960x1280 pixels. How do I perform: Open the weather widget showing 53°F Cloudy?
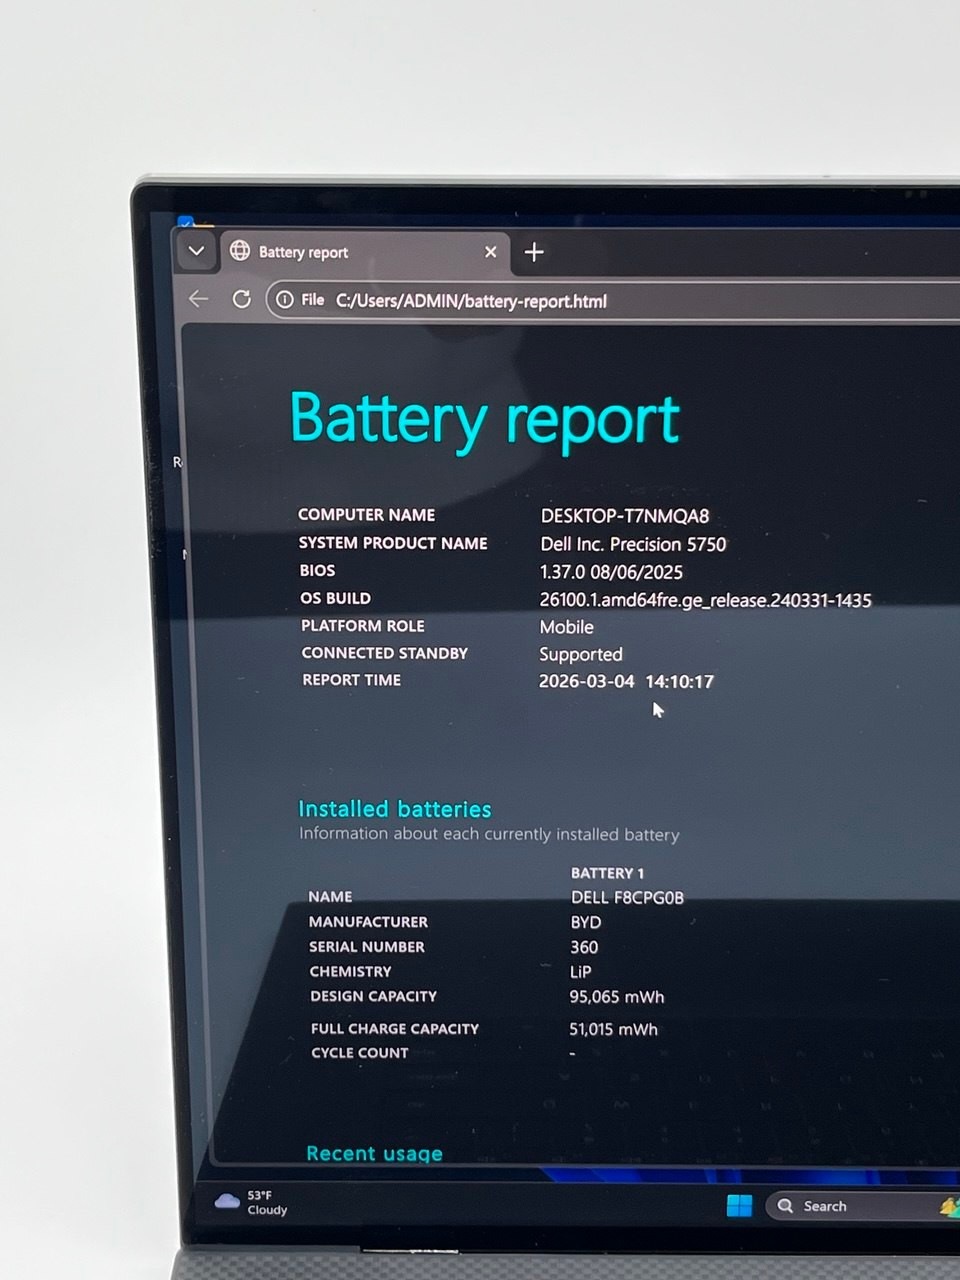tap(252, 1202)
